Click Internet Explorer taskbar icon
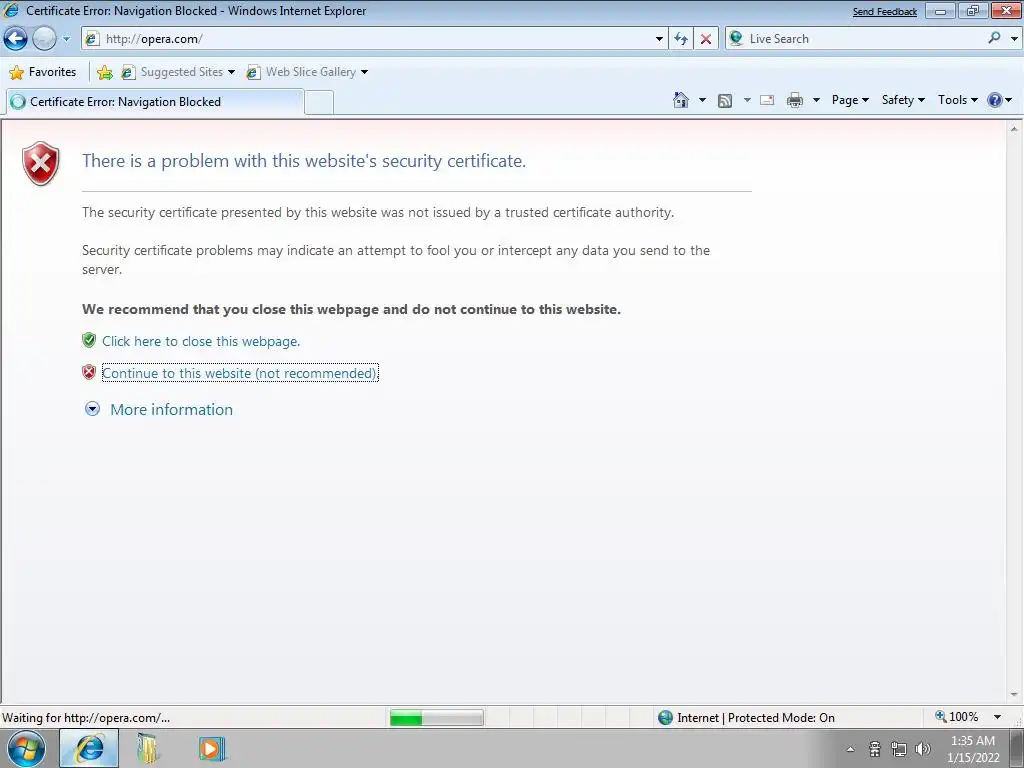Screen dimensions: 1024x768 [x=89, y=749]
